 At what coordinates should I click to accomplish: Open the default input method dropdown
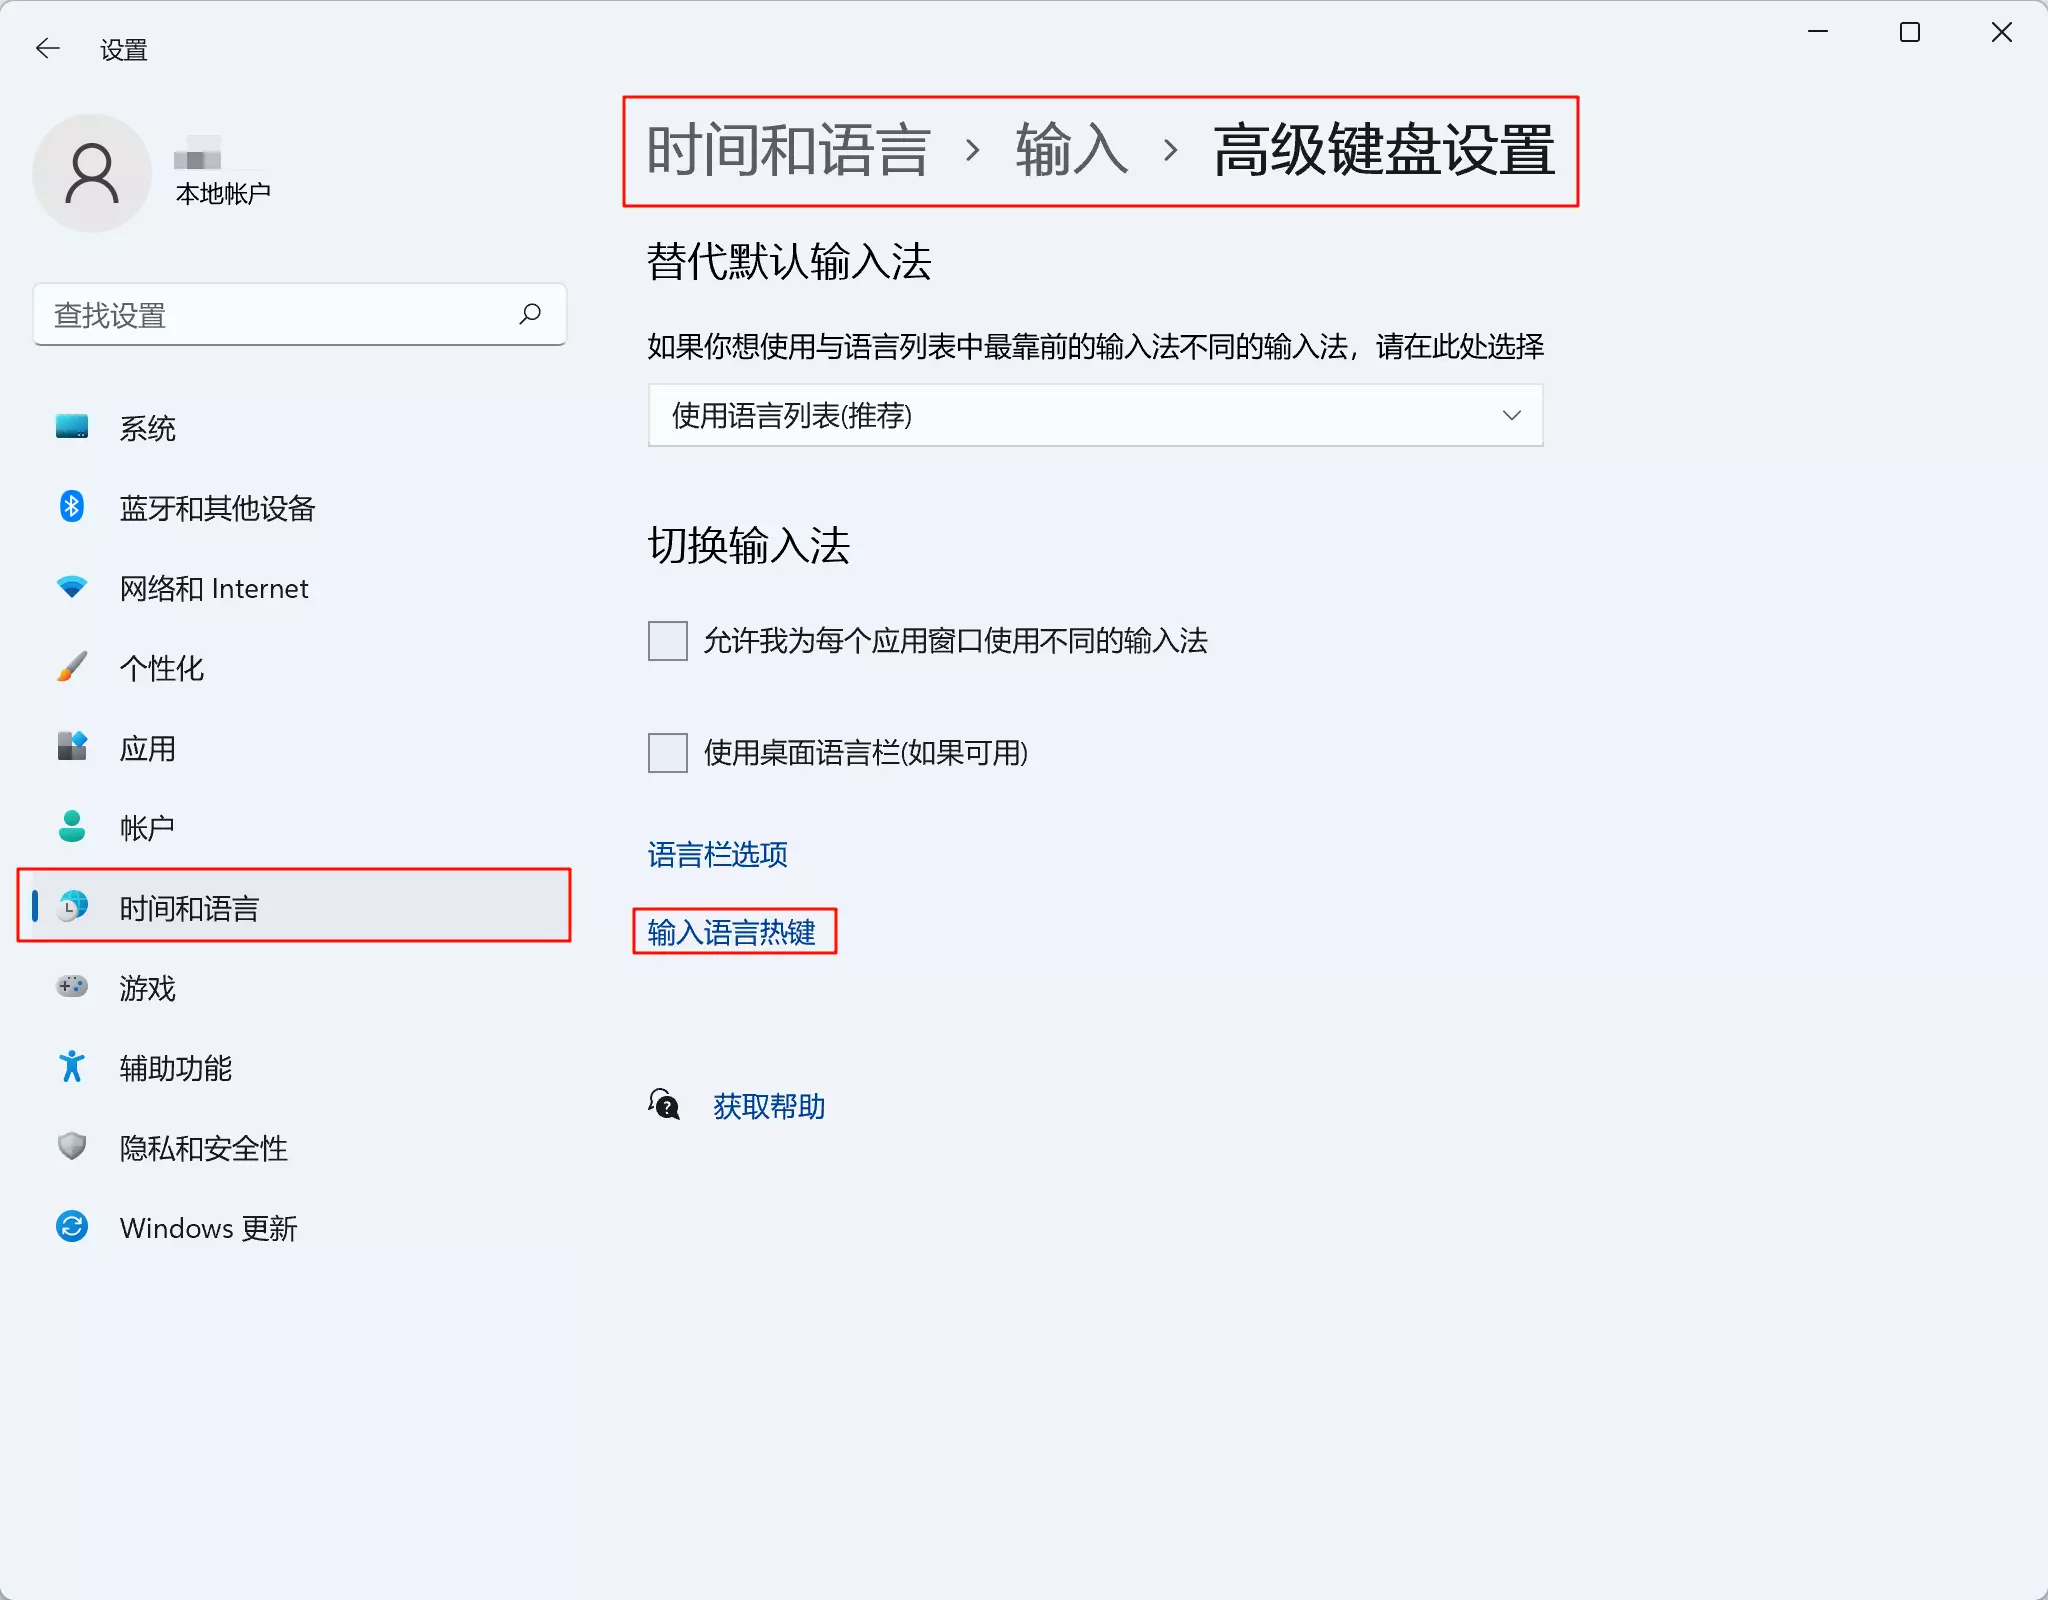pyautogui.click(x=1094, y=415)
